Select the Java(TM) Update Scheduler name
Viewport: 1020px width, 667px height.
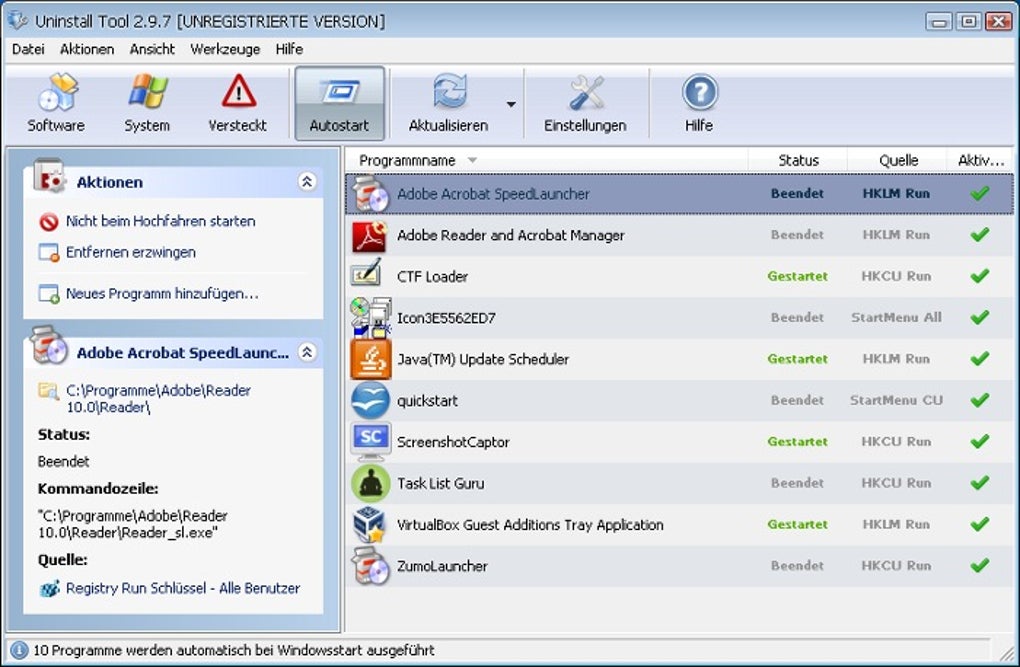pos(483,359)
